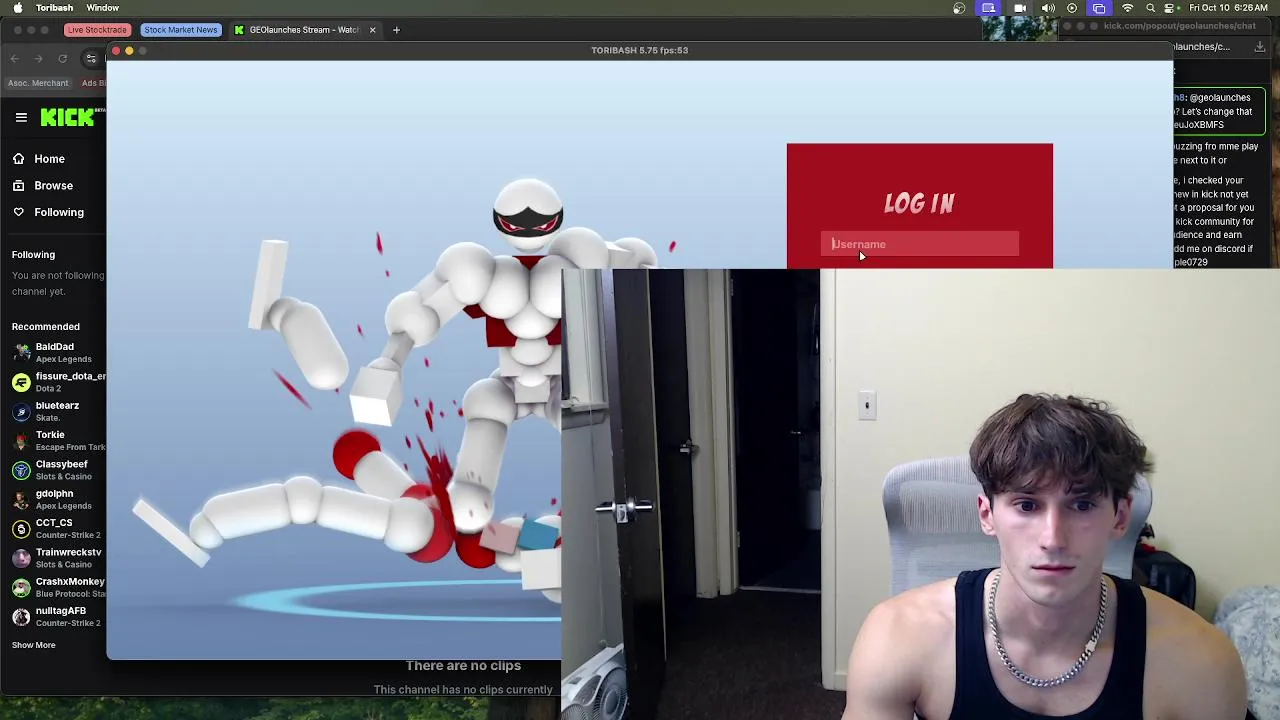The width and height of the screenshot is (1280, 720).
Task: Click the Home house icon
Action: (x=18, y=158)
